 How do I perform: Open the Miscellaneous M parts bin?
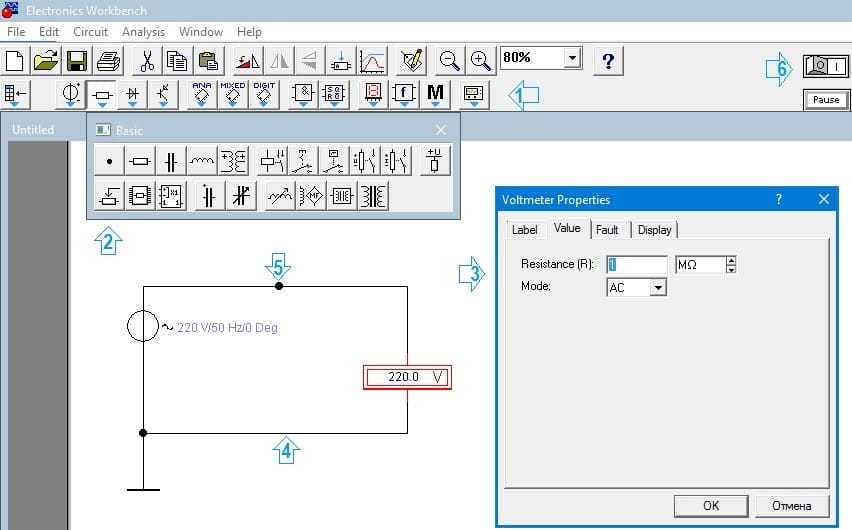(435, 95)
